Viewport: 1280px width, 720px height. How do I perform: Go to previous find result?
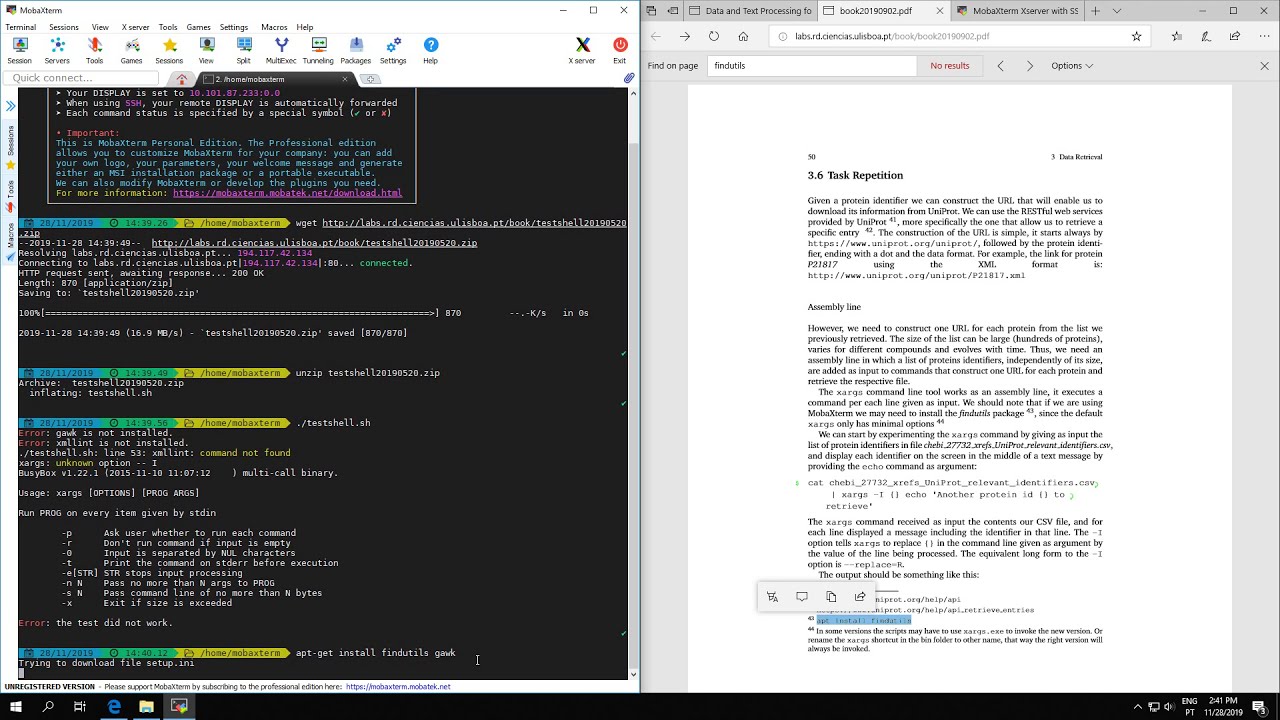(1000, 66)
